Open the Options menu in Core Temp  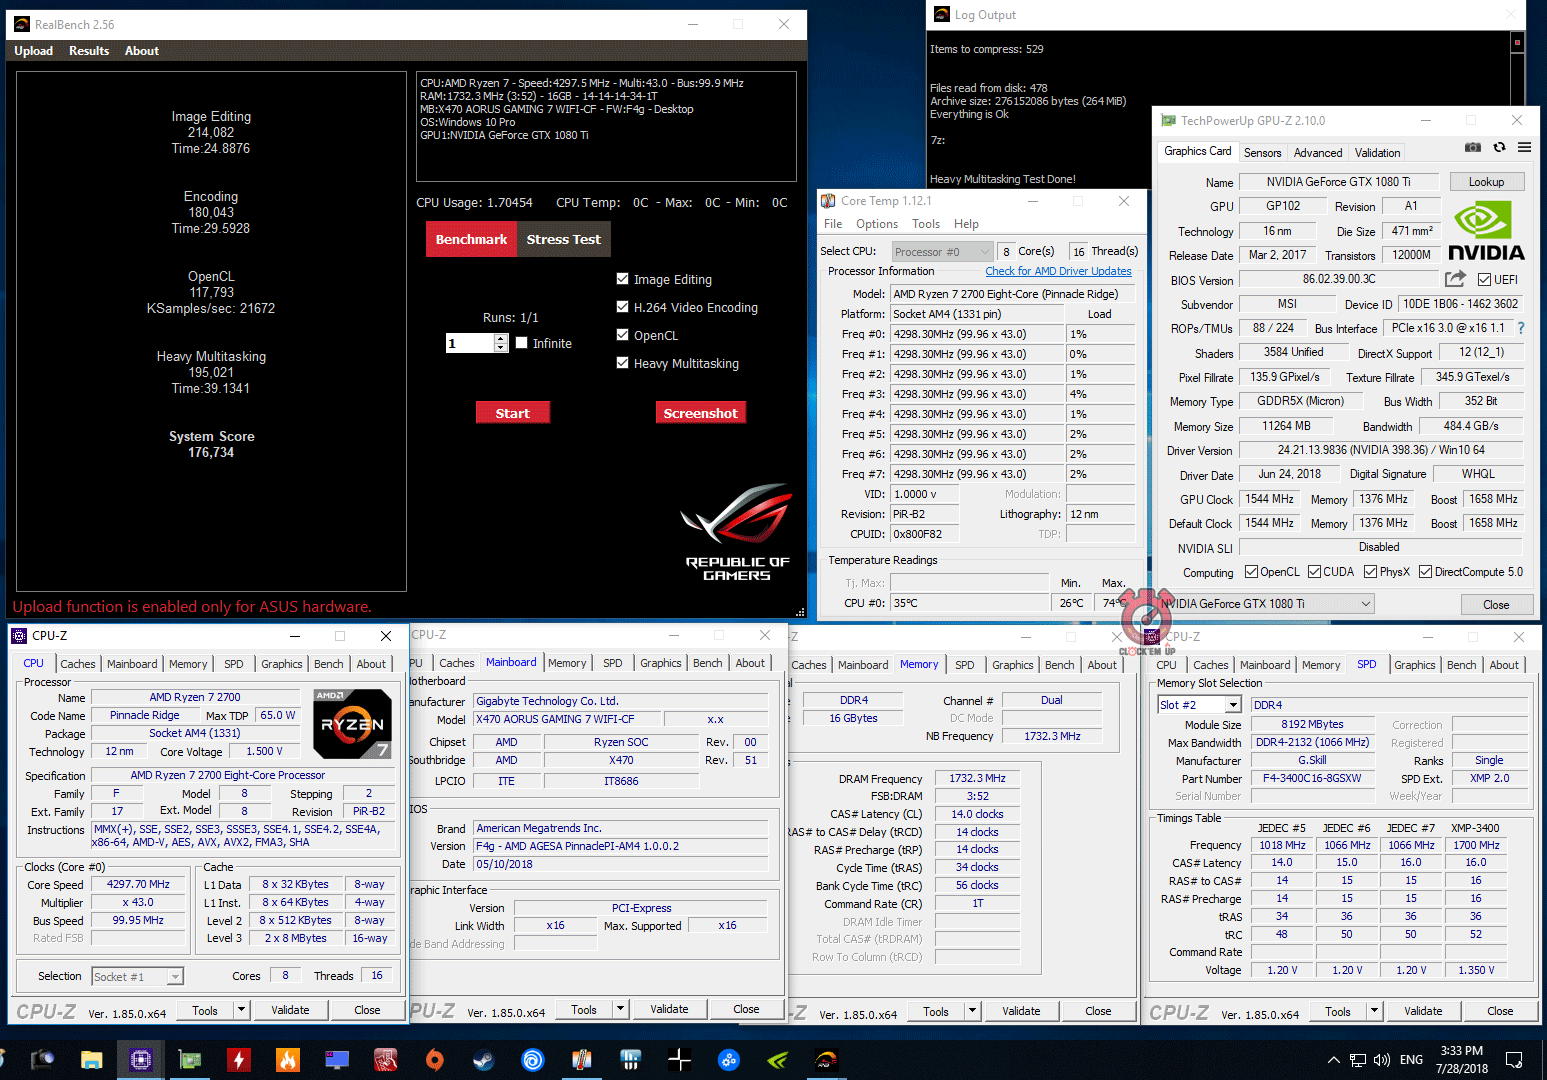(876, 224)
